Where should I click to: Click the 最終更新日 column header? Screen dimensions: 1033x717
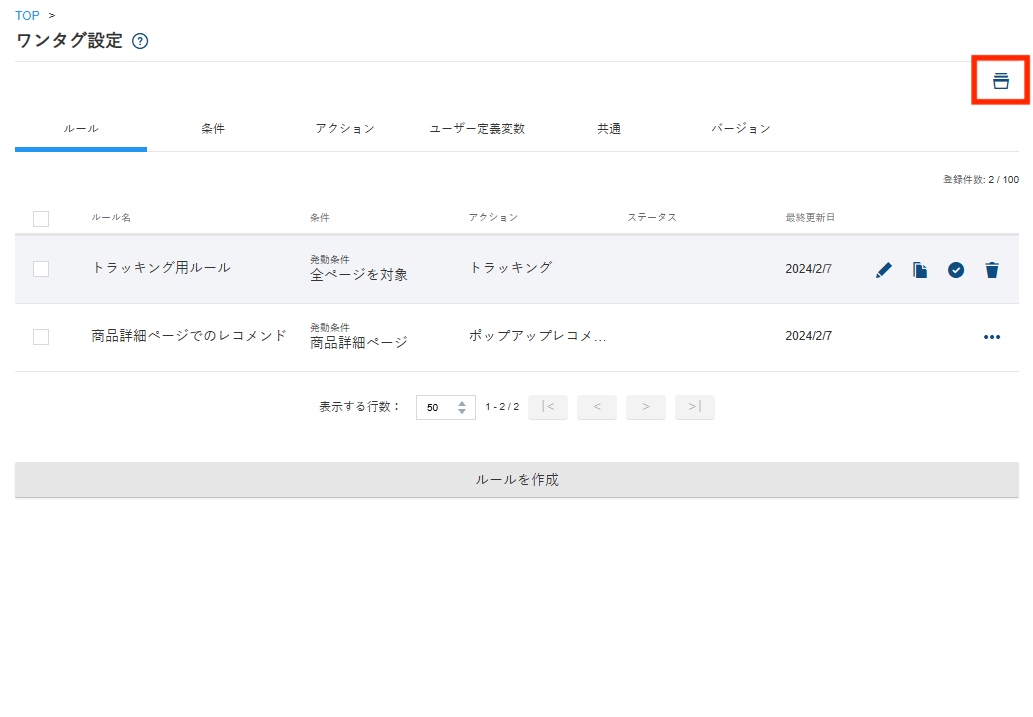pos(810,217)
